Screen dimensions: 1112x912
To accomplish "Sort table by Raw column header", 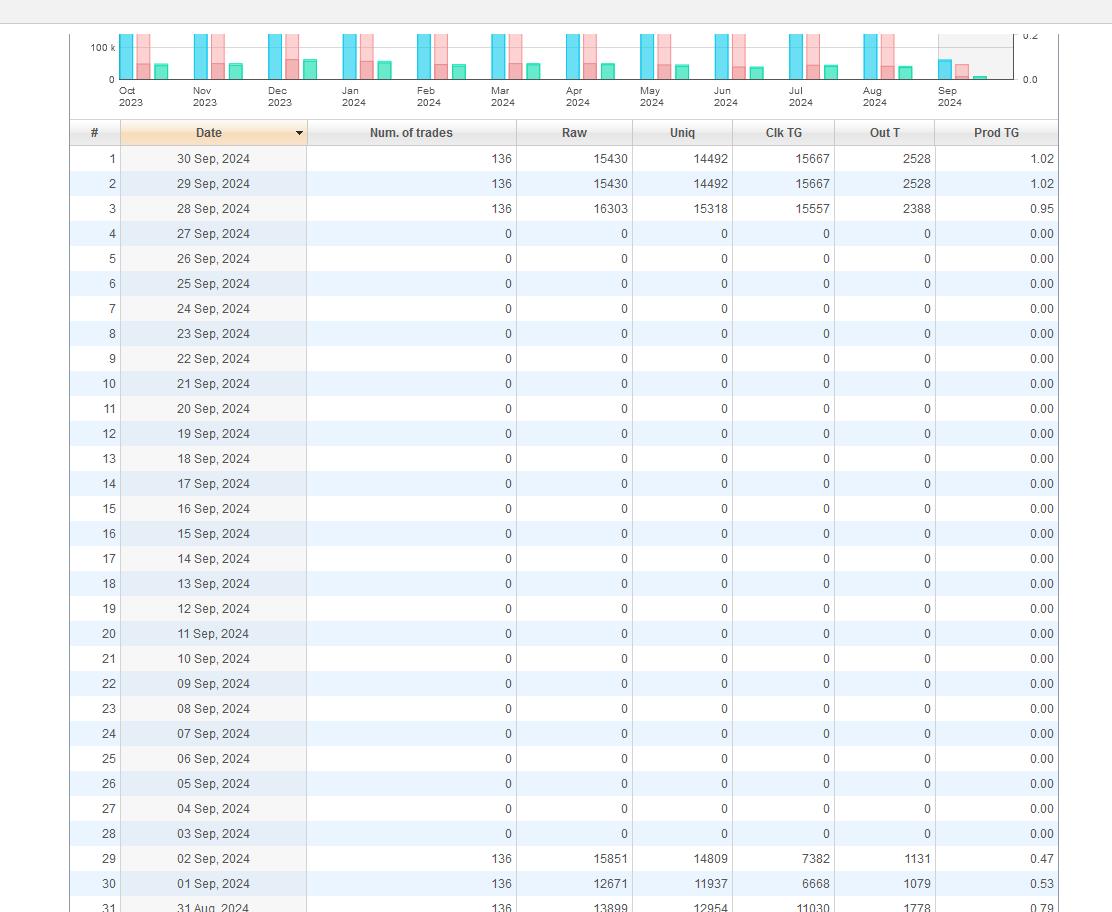I will (574, 133).
